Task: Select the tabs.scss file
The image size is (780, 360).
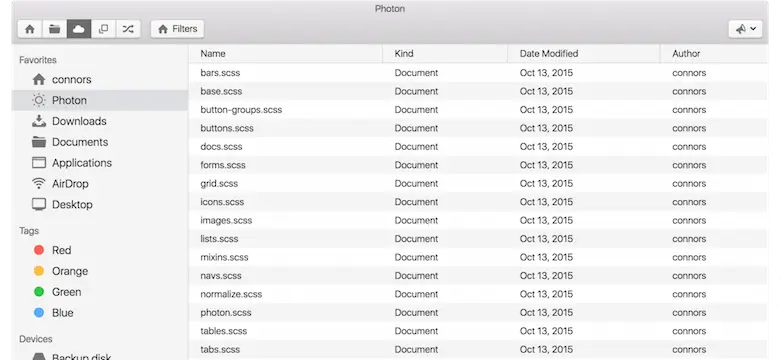Action: click(x=478, y=349)
